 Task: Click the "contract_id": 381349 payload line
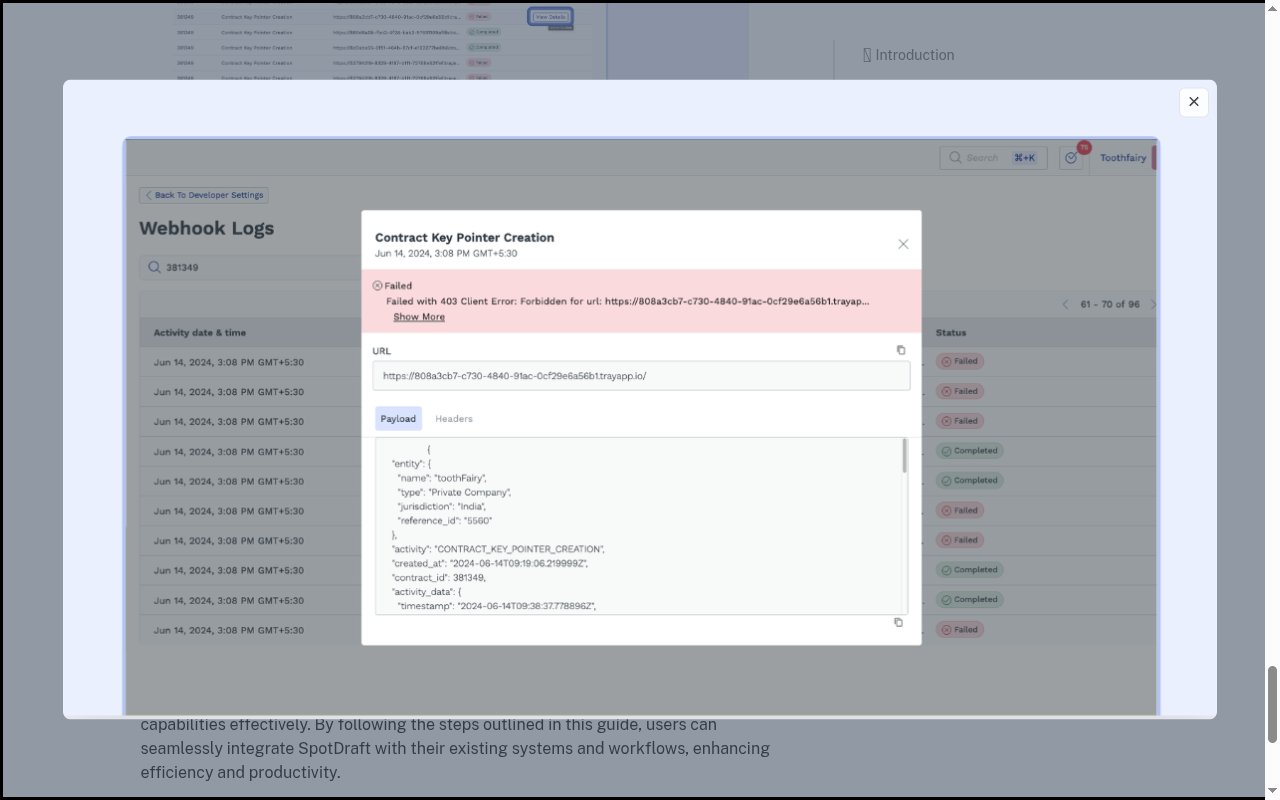coord(438,577)
